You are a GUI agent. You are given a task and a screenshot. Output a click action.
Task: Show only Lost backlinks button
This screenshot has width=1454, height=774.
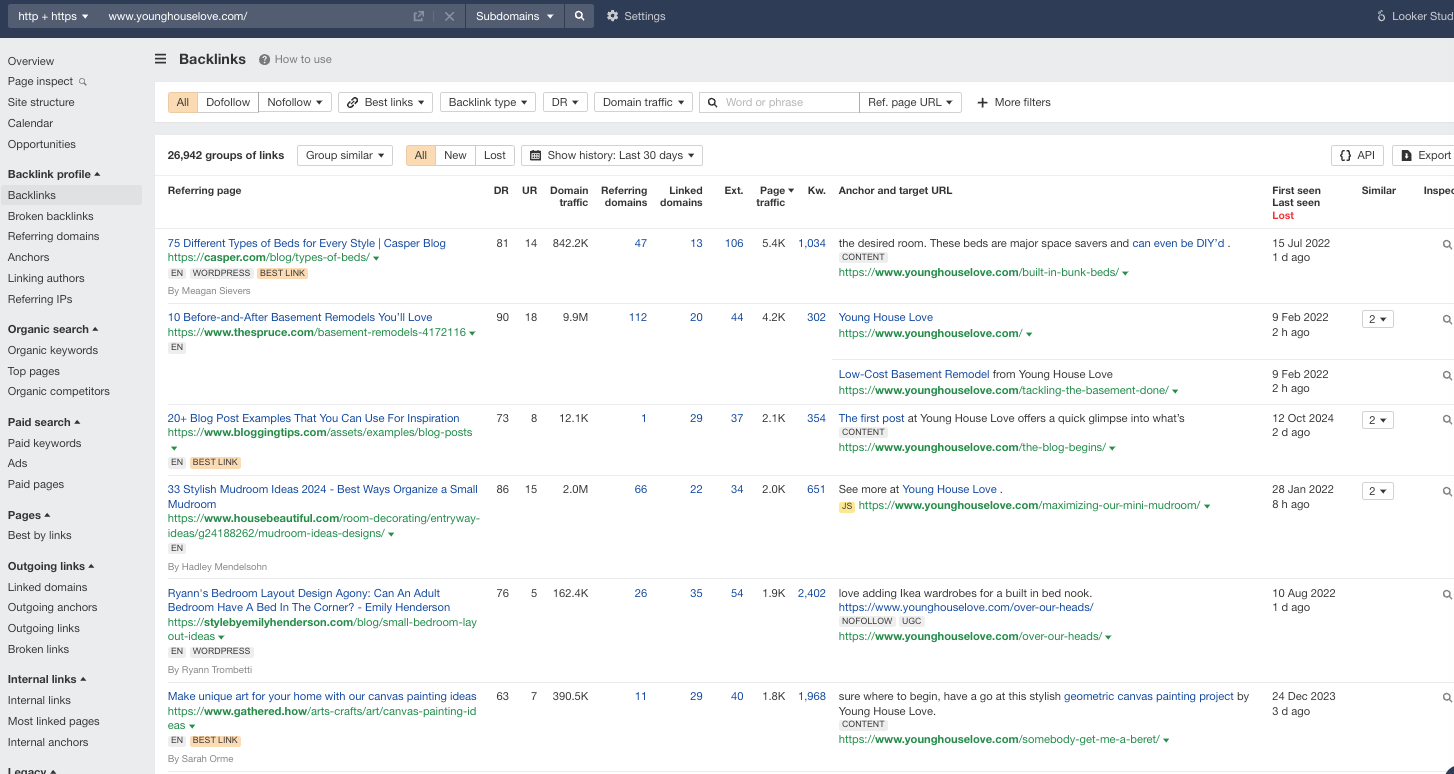pyautogui.click(x=495, y=155)
